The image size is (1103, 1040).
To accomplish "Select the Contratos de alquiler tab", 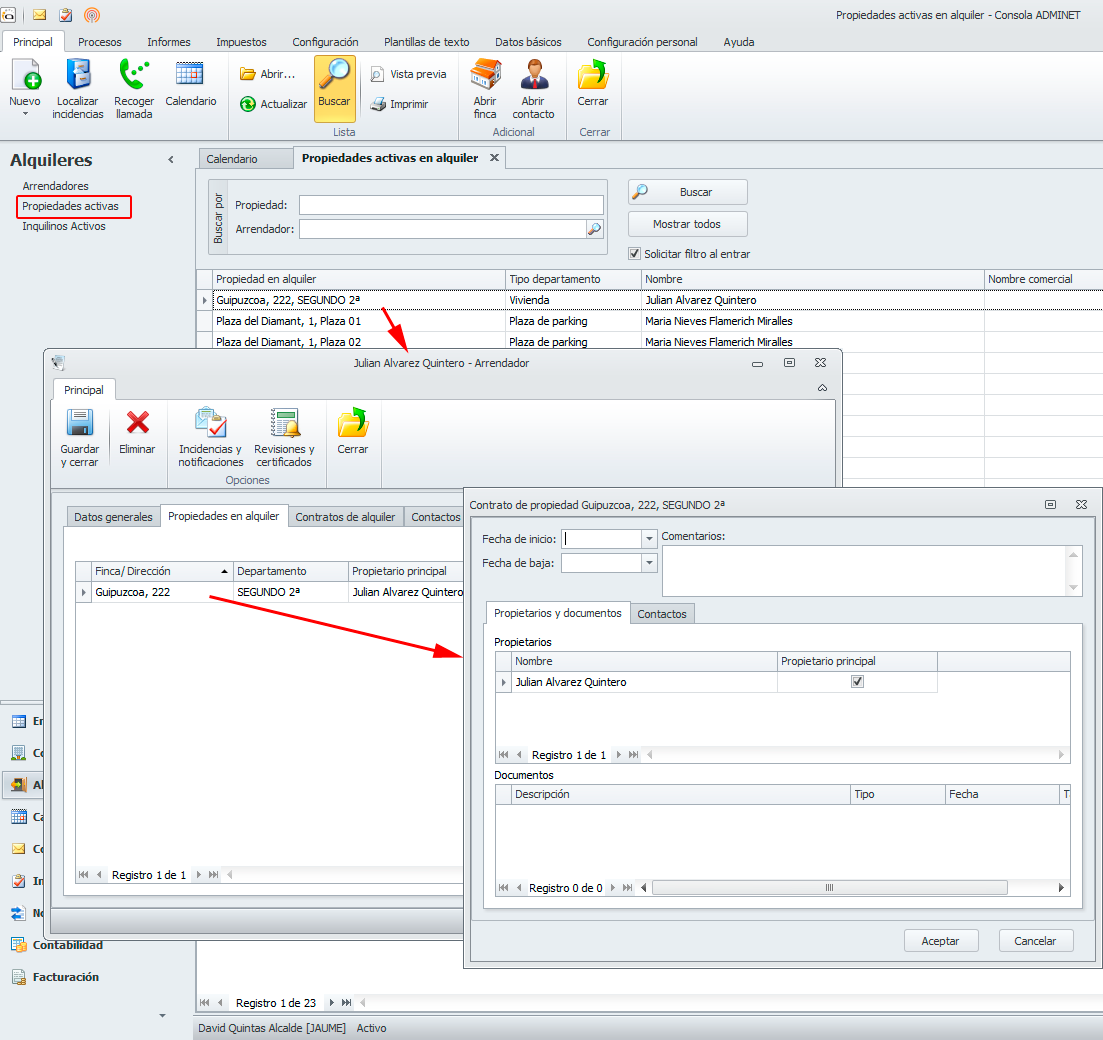I will tap(345, 517).
